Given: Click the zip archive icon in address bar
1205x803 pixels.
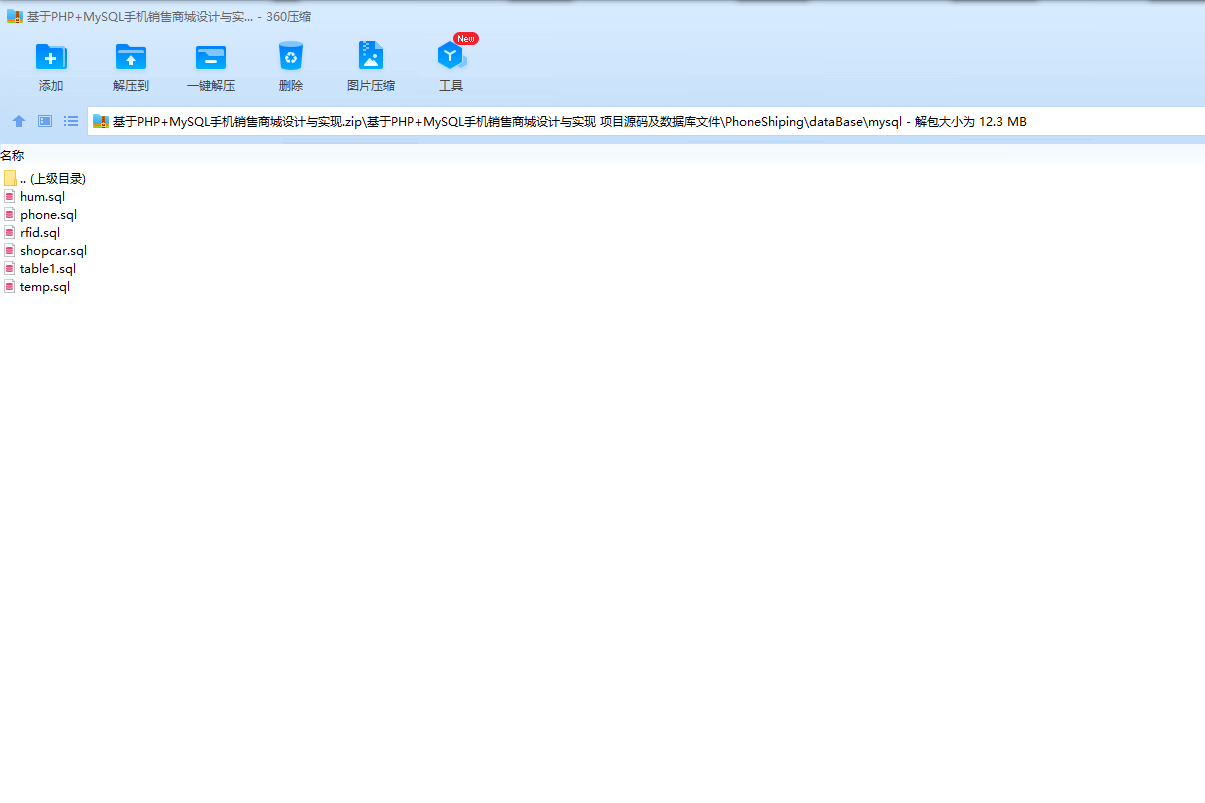Looking at the screenshot, I should (101, 122).
